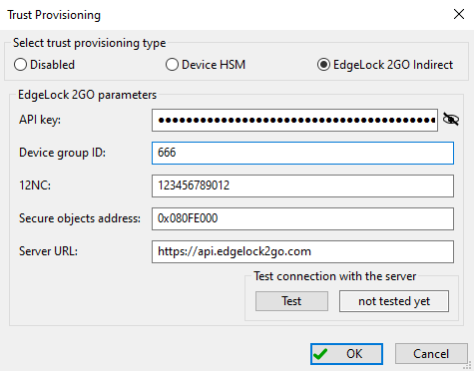The image size is (474, 371).
Task: Click the resize grip in dialog corner
Action: (467, 366)
